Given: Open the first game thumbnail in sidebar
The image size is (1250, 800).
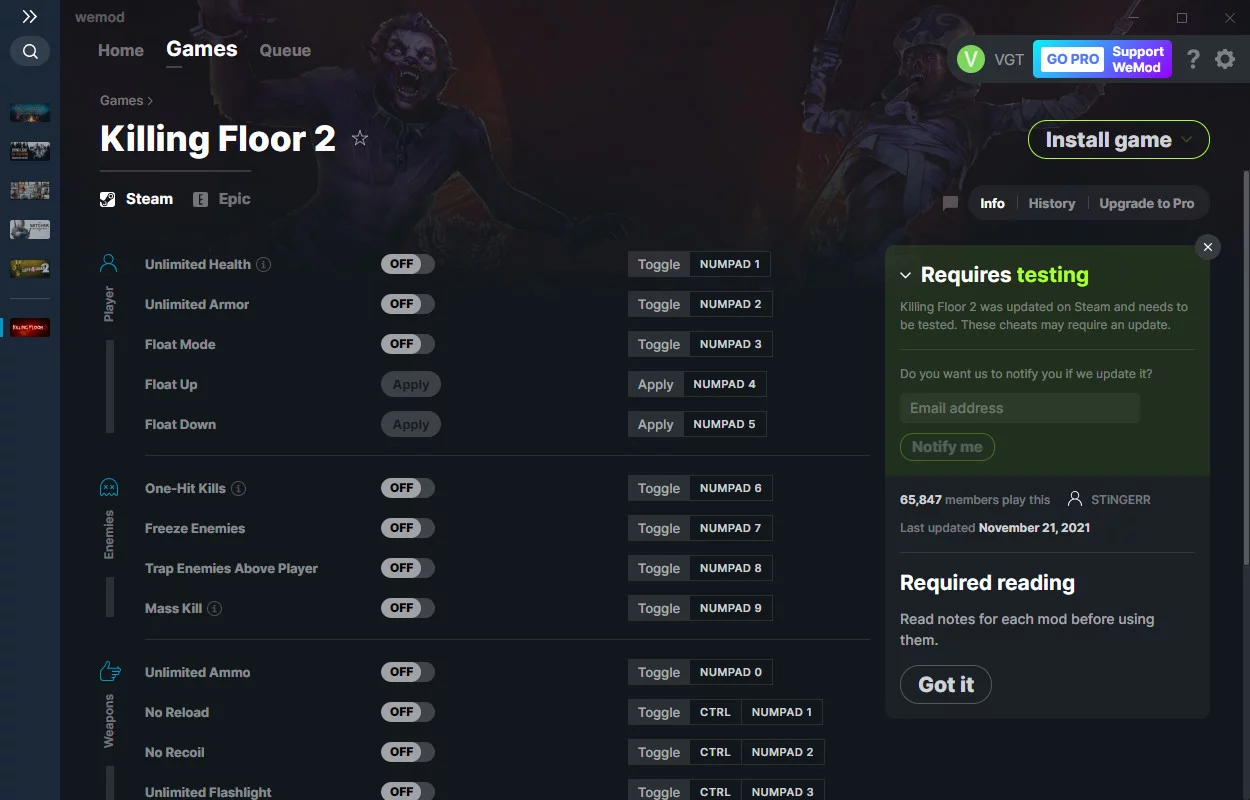Looking at the screenshot, I should [30, 112].
